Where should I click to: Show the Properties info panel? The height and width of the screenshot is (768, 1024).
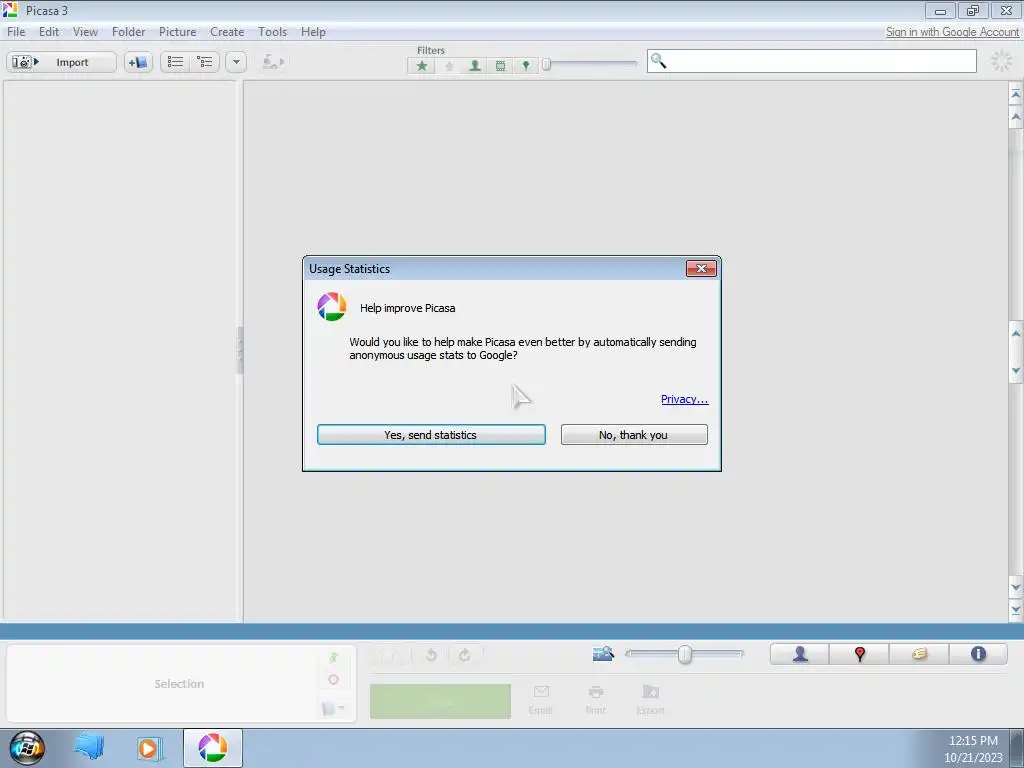[978, 654]
